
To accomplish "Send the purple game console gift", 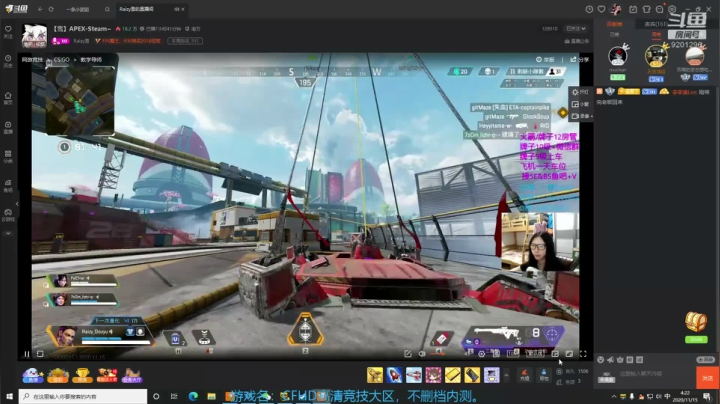I will tap(491, 375).
